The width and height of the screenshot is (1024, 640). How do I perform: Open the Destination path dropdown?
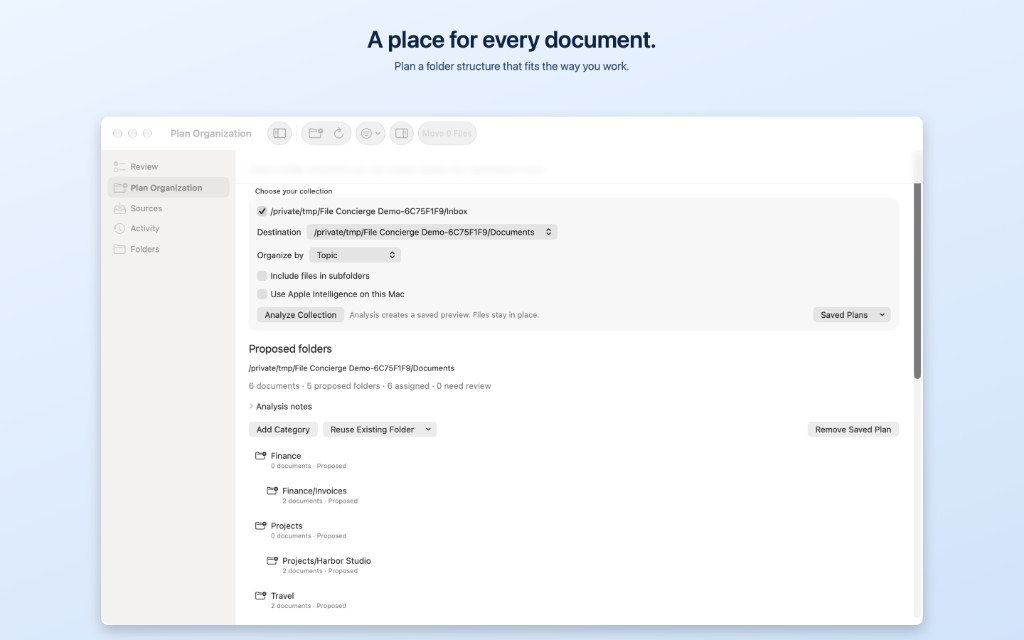(432, 232)
